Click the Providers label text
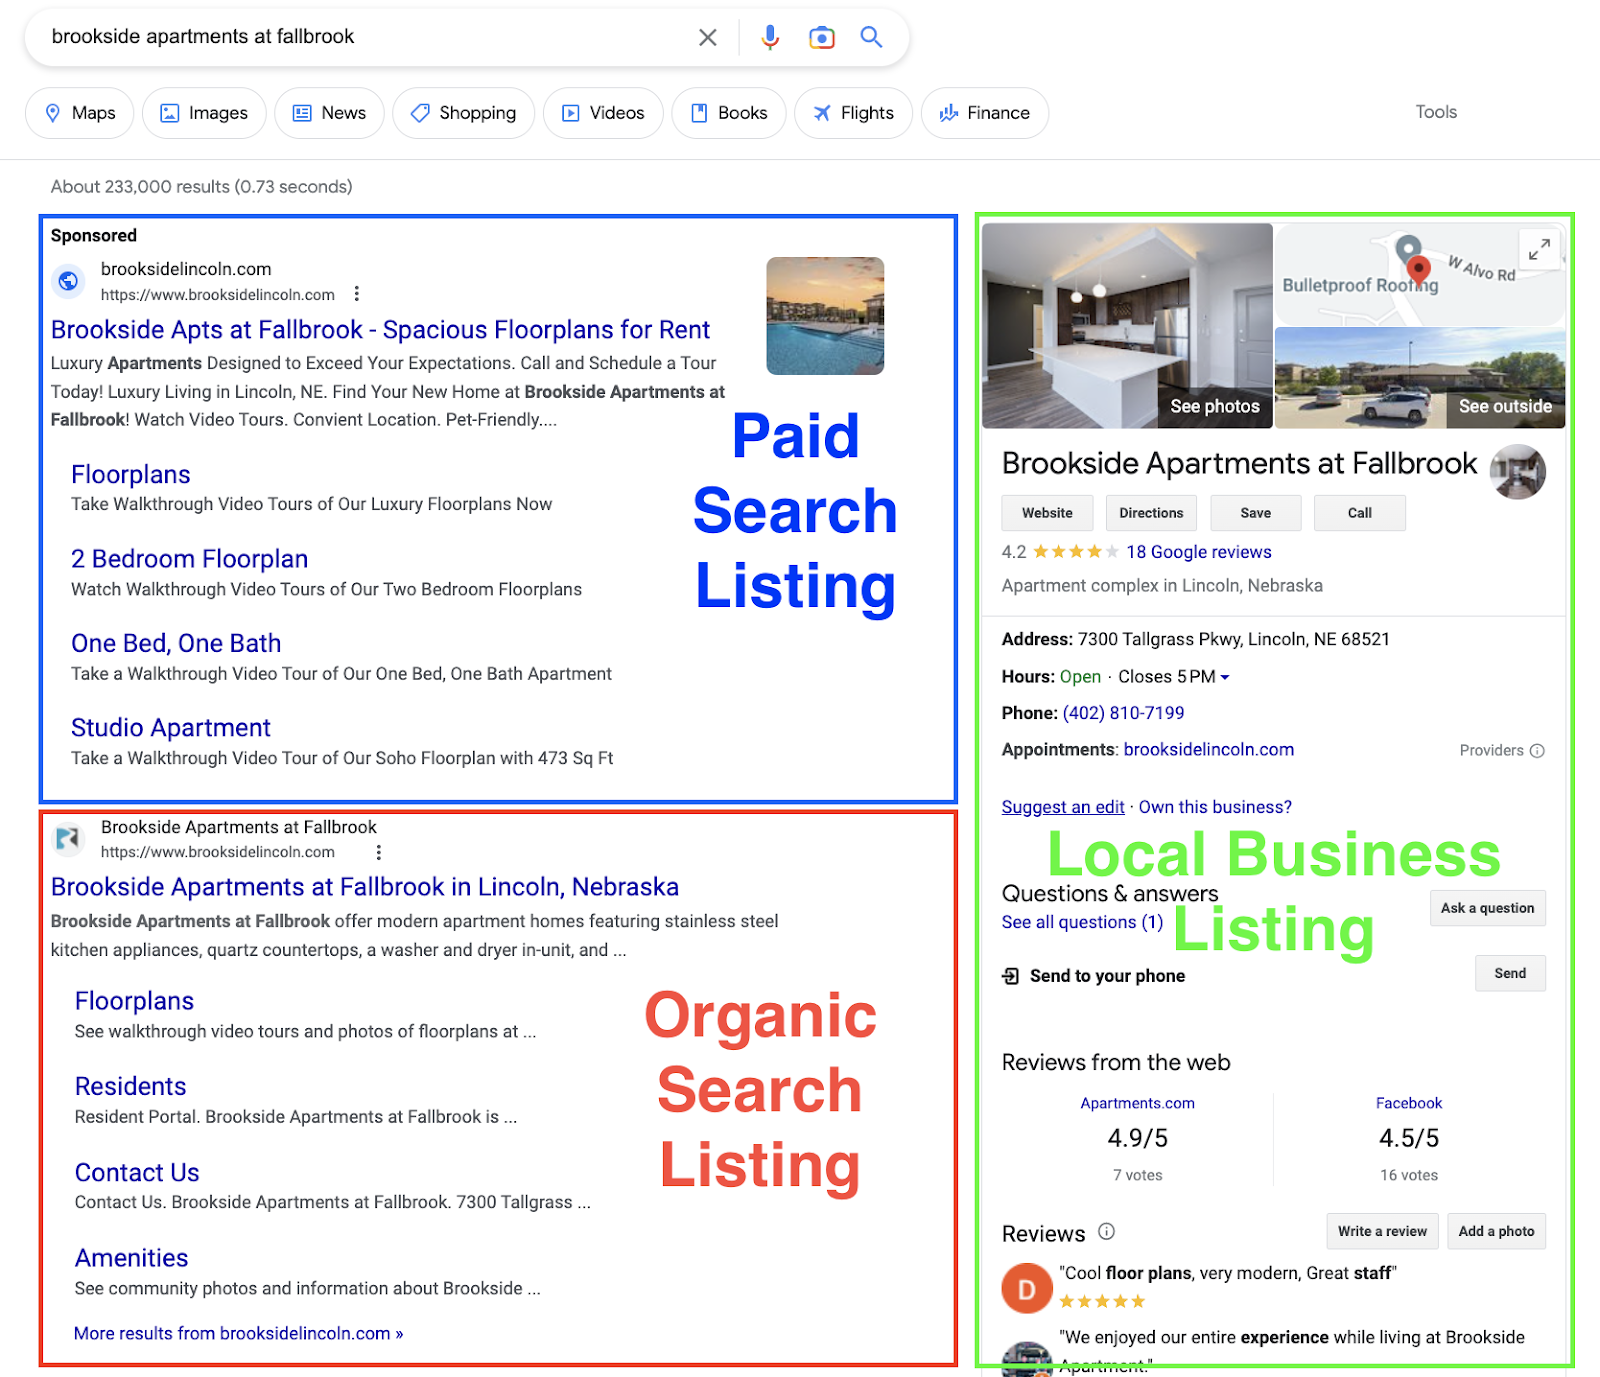The height and width of the screenshot is (1377, 1600). 1491,751
